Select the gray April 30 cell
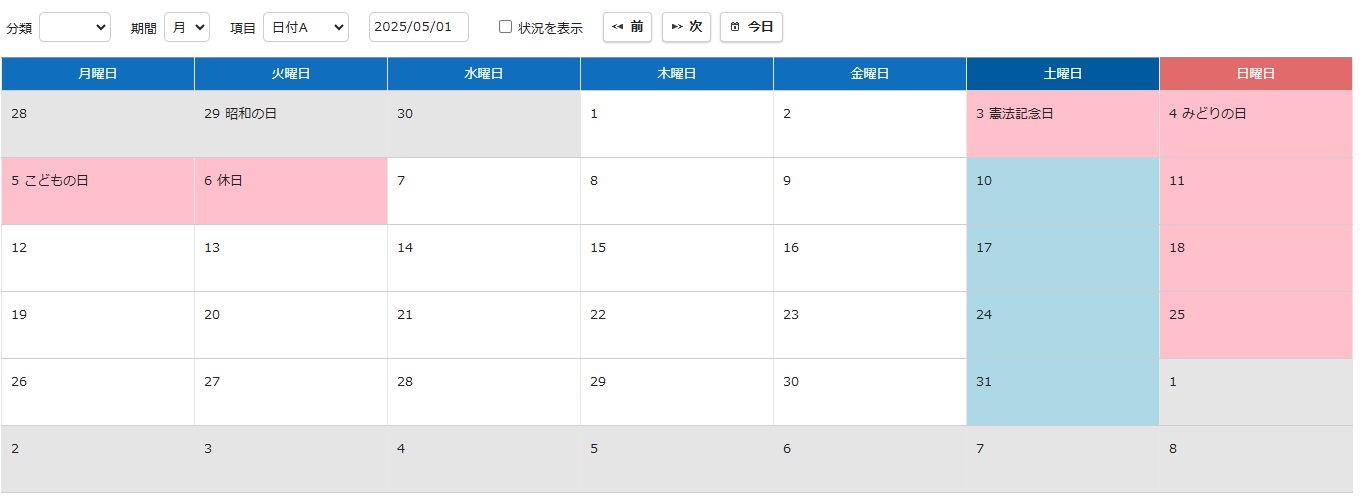The height and width of the screenshot is (497, 1361). (x=484, y=124)
